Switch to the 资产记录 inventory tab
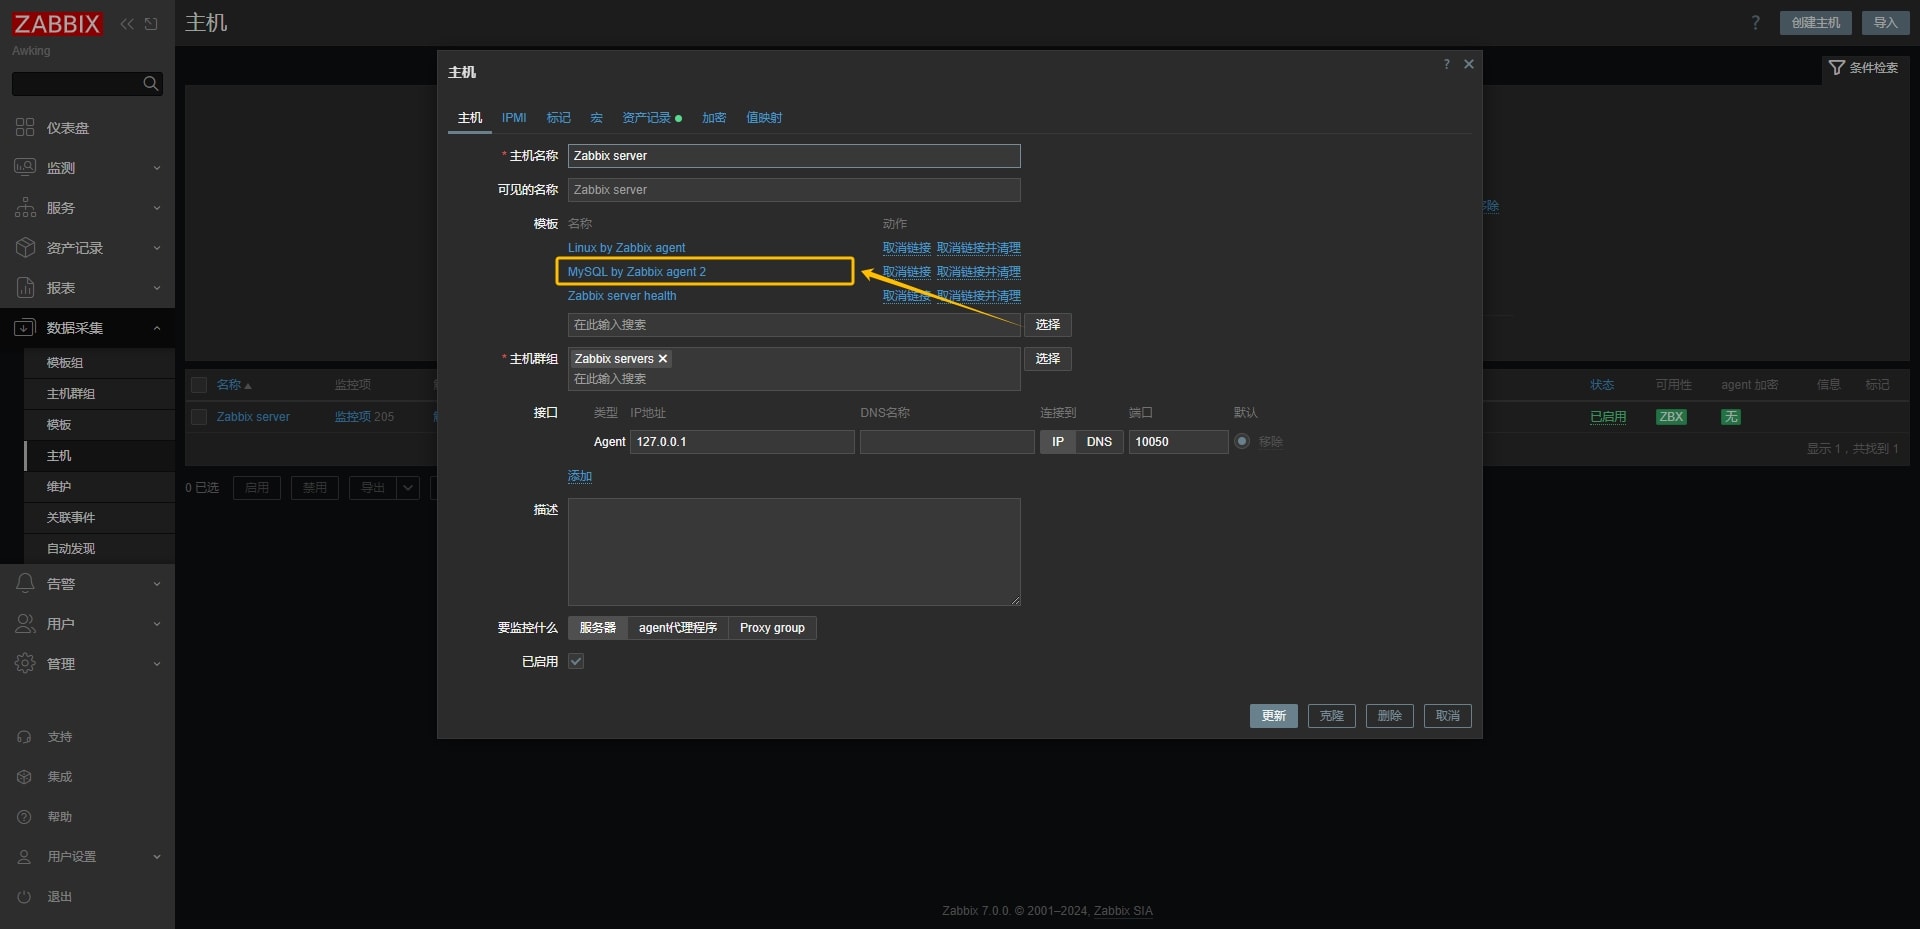 click(651, 118)
